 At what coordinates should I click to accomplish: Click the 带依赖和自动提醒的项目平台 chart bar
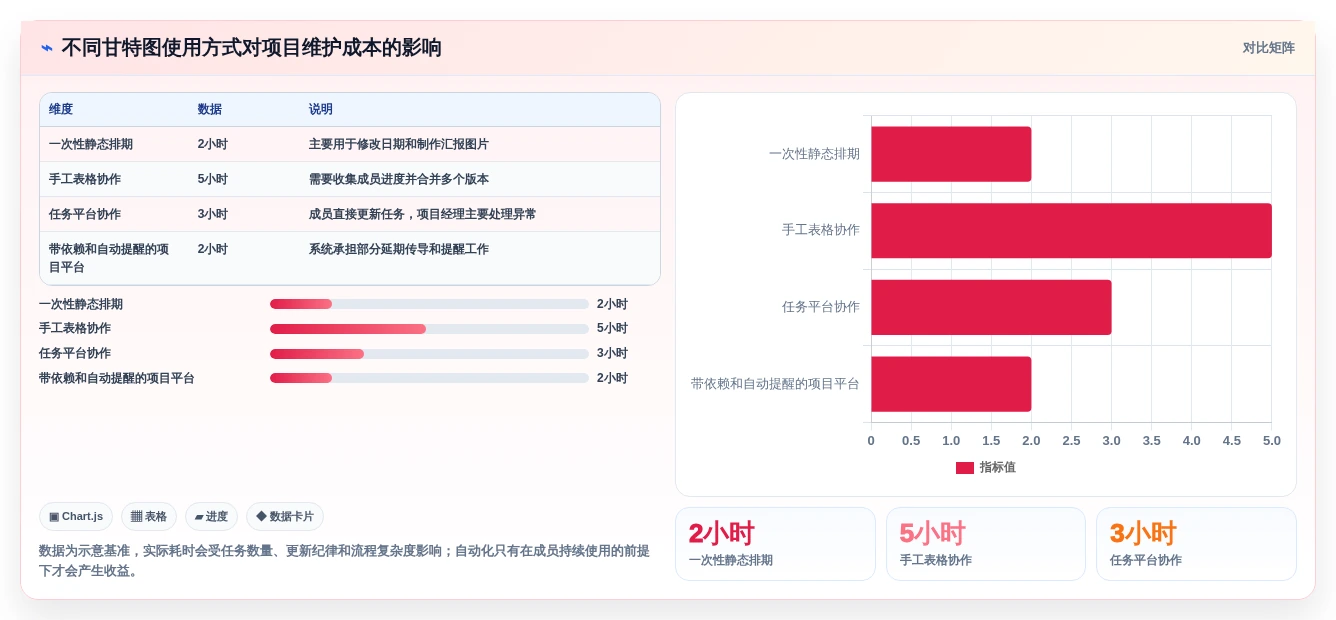click(x=951, y=384)
